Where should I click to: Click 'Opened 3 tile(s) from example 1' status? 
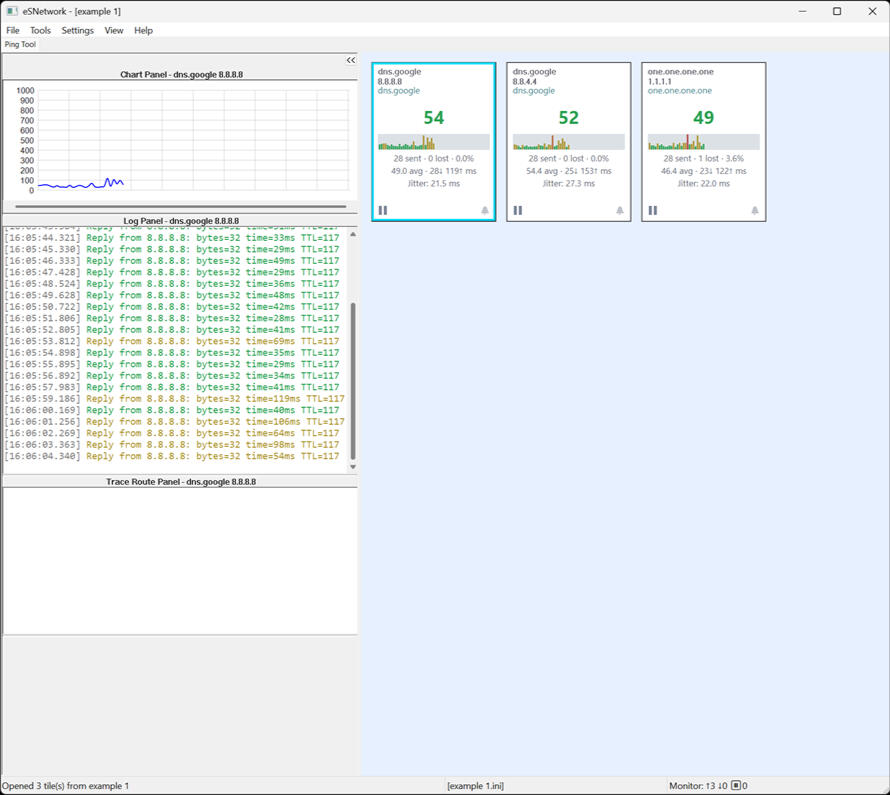tap(65, 786)
